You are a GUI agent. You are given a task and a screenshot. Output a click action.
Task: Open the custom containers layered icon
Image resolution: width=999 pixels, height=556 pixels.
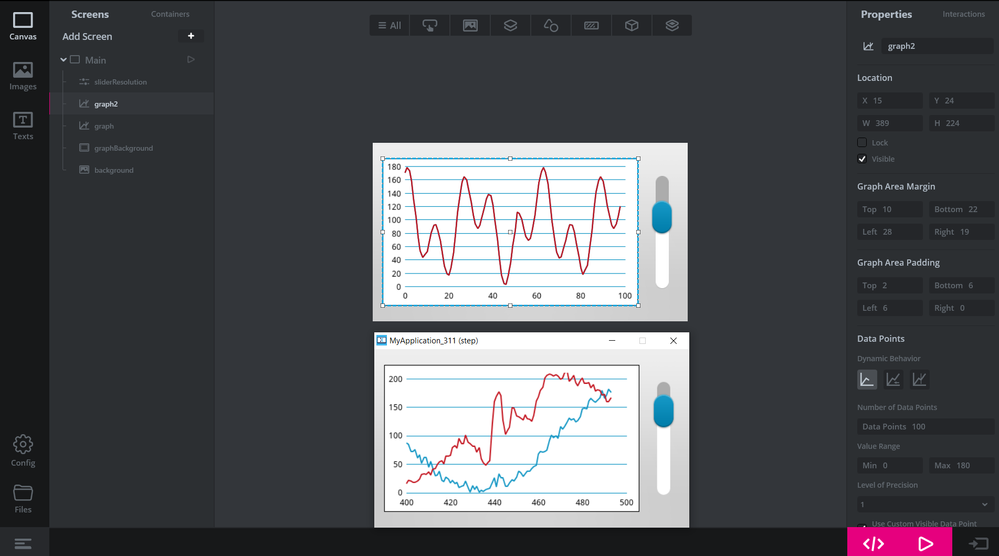click(x=672, y=25)
